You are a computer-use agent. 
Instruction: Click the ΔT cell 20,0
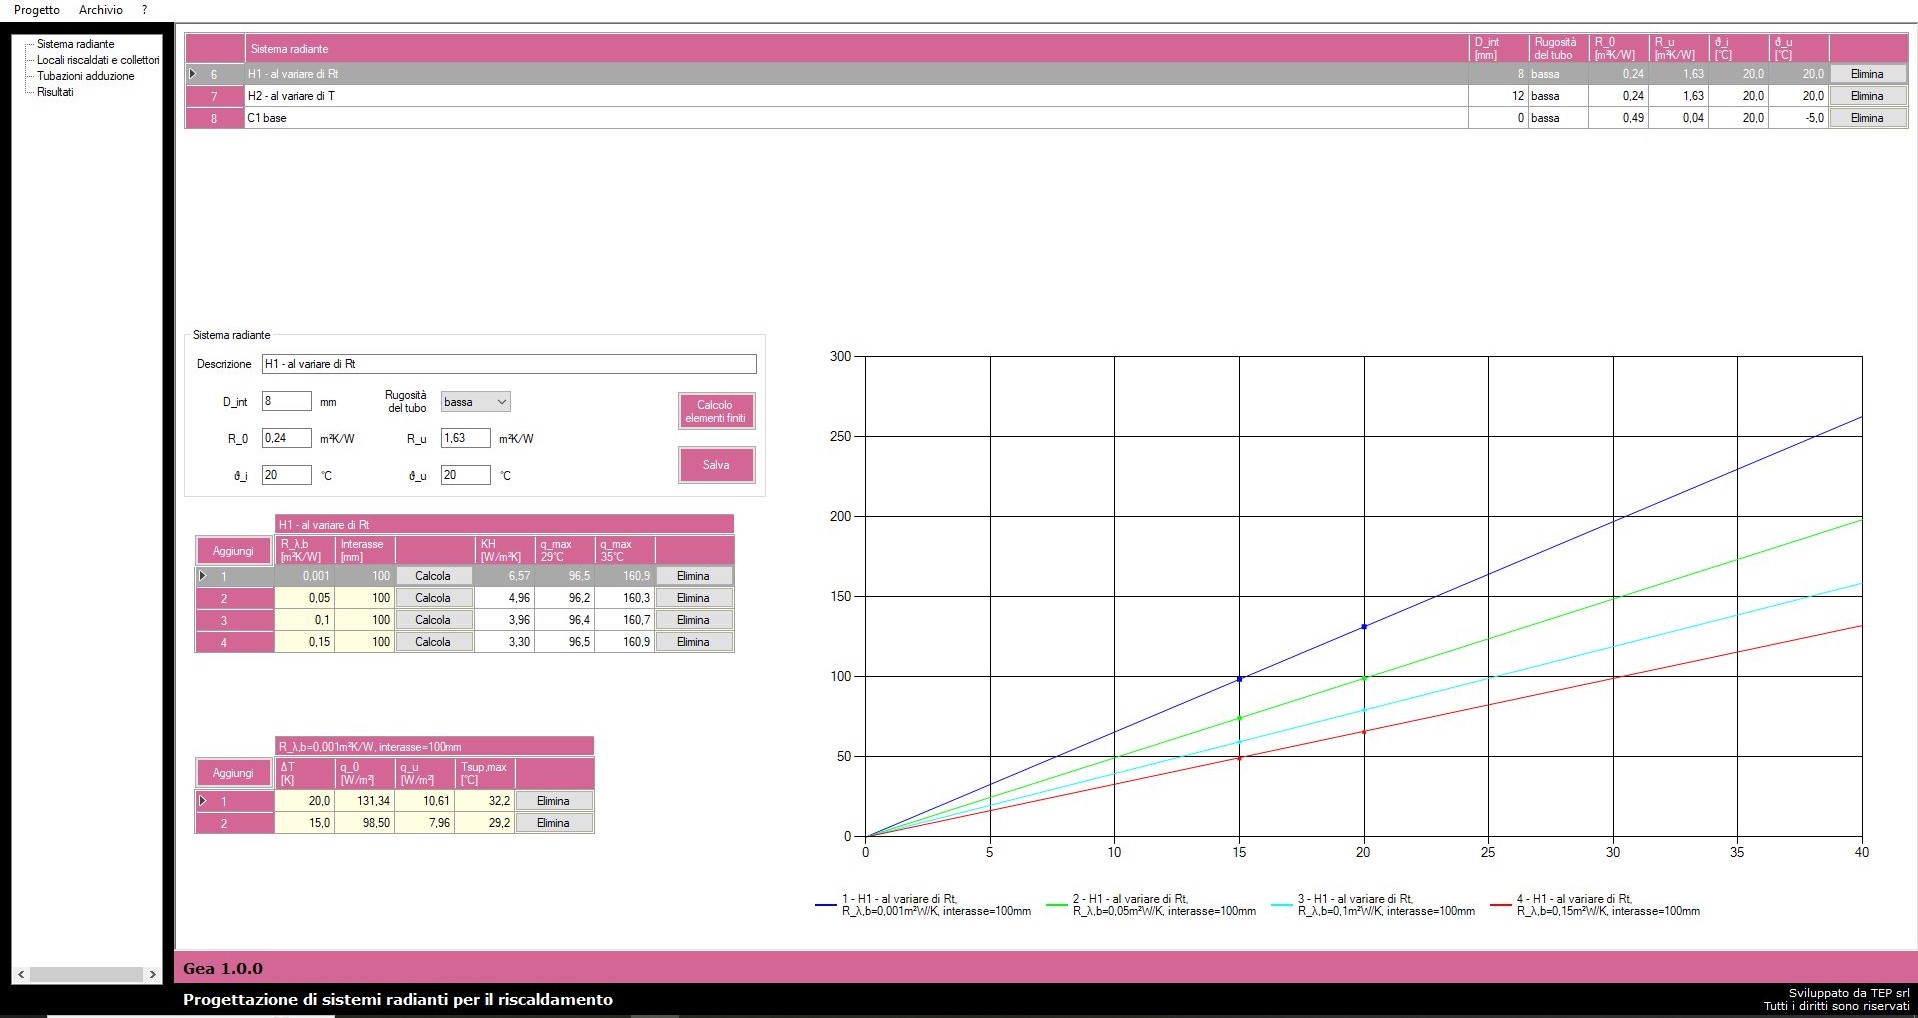[x=305, y=801]
